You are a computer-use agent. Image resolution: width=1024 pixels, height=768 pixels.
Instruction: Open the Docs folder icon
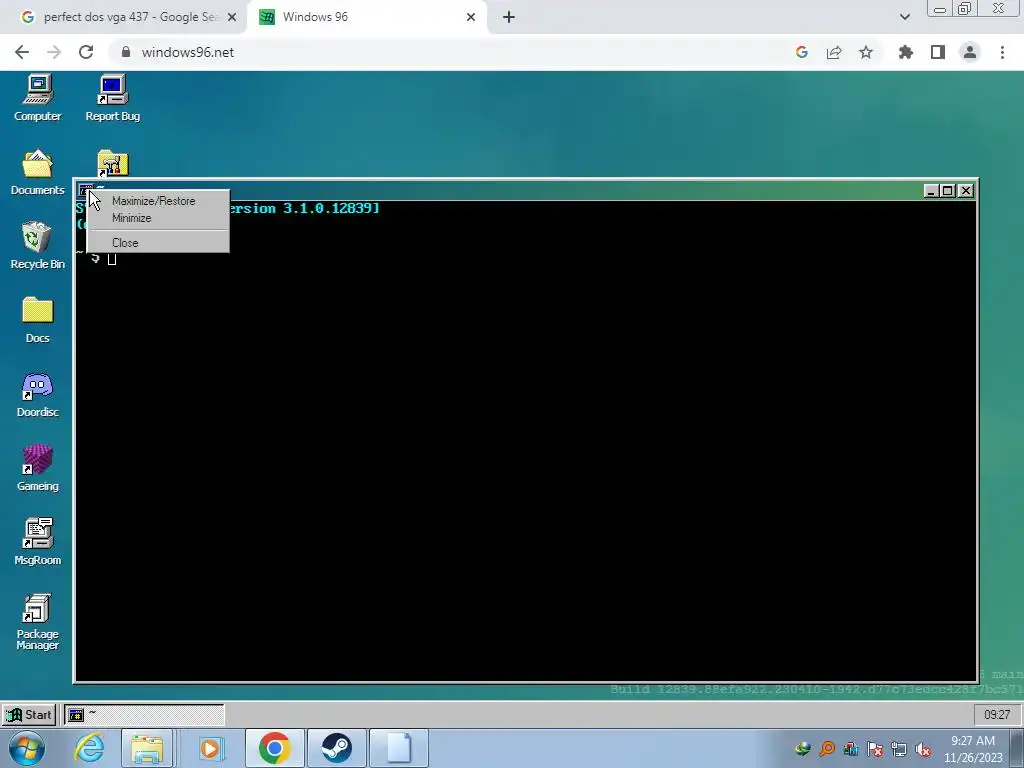[37, 320]
